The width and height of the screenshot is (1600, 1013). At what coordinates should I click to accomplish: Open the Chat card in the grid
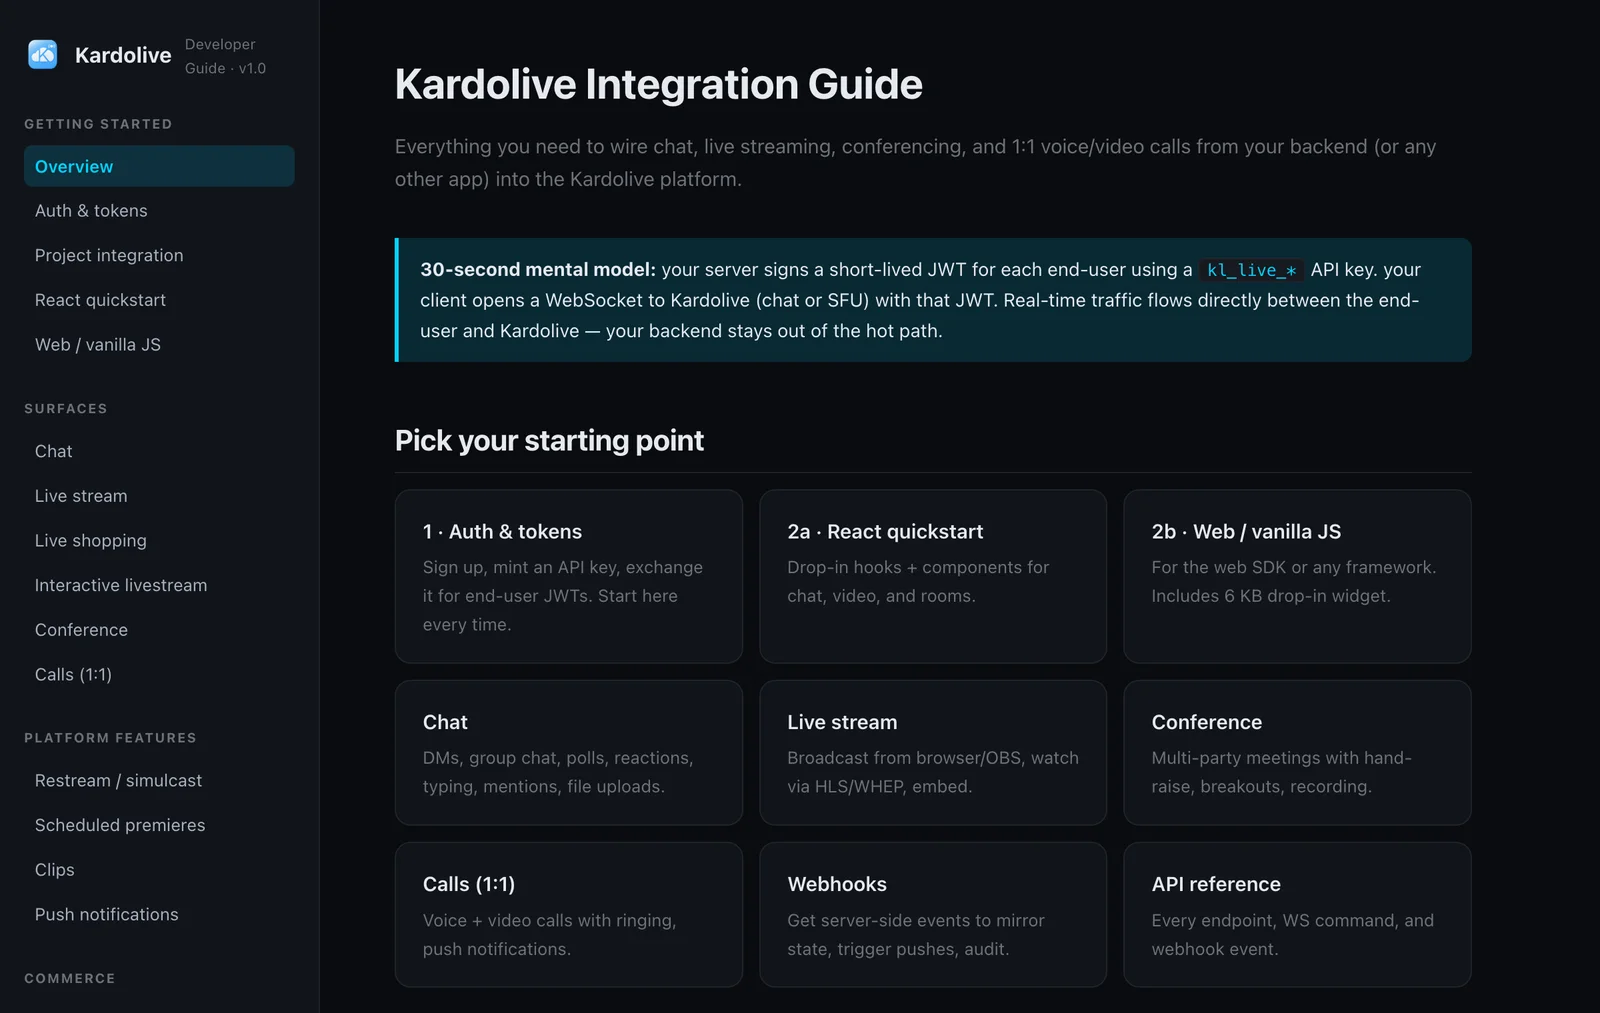[x=569, y=753]
